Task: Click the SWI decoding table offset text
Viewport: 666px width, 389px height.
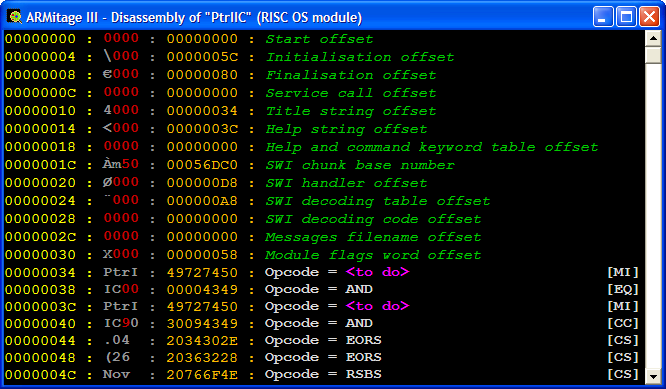Action: pyautogui.click(x=378, y=201)
